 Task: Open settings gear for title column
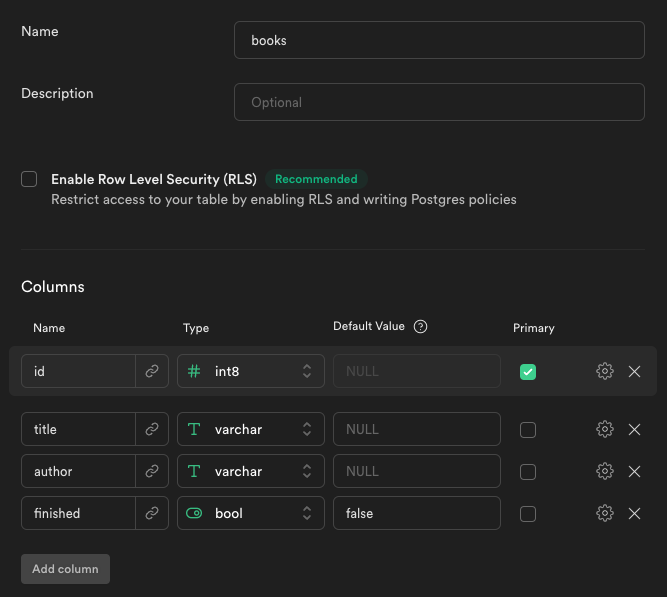point(604,429)
